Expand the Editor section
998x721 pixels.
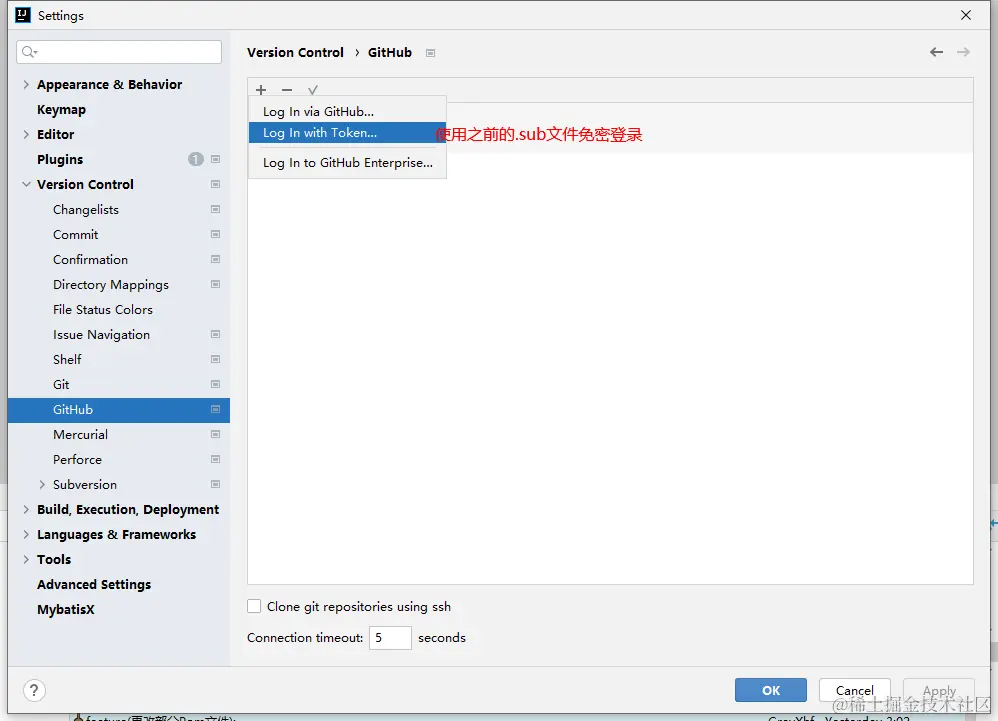(26, 134)
